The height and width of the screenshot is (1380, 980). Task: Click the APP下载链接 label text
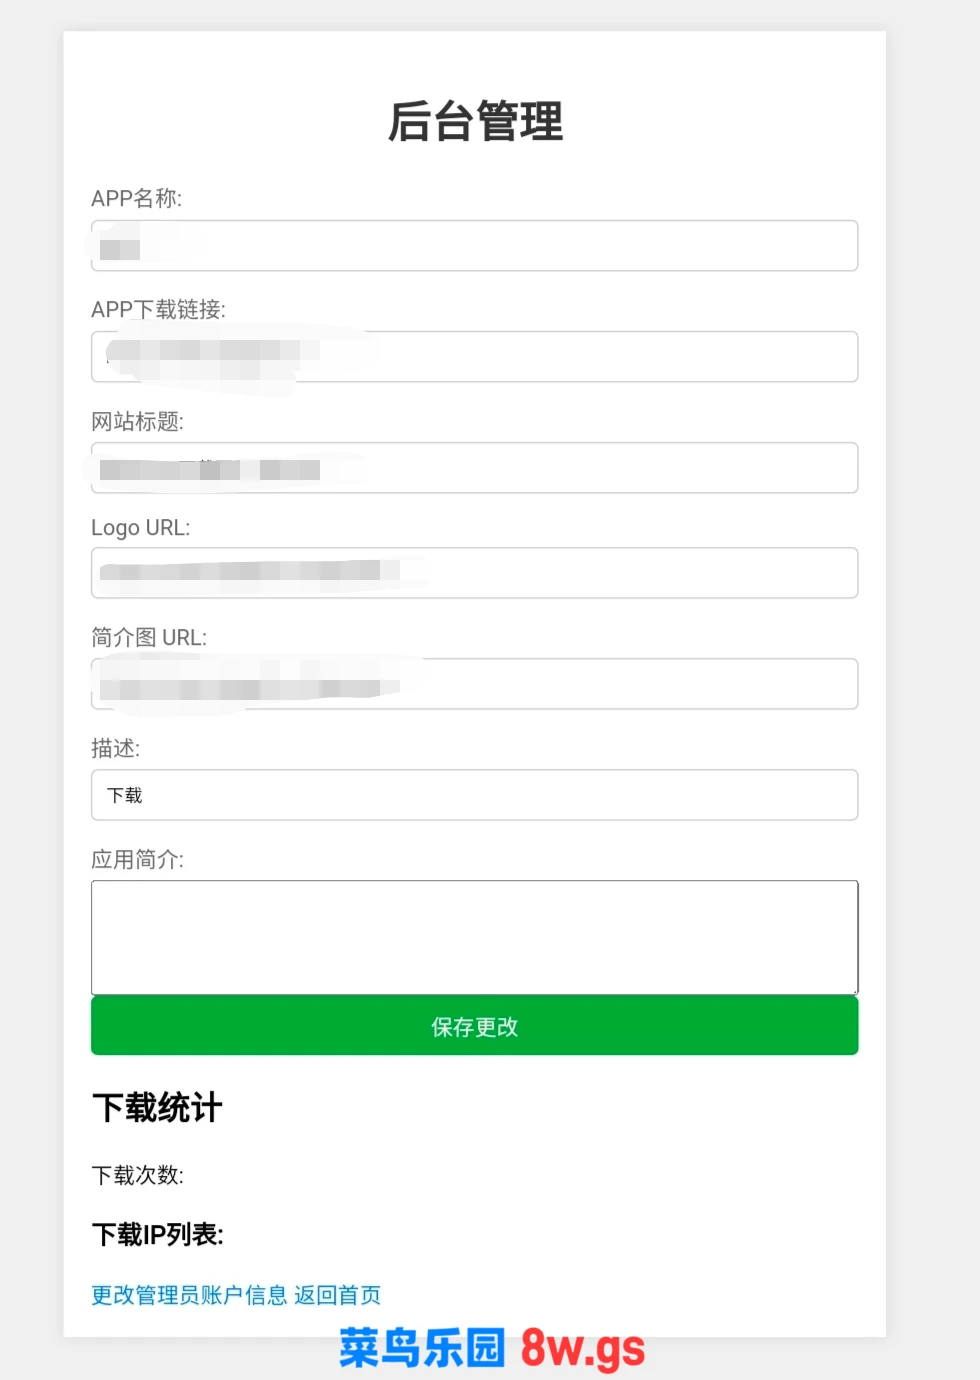pyautogui.click(x=158, y=310)
